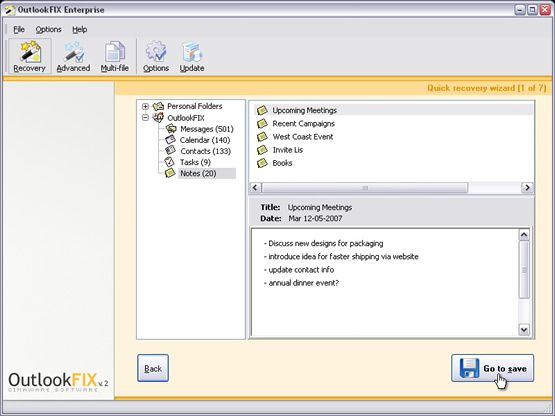Select Messages (501) in folder tree
The width and height of the screenshot is (555, 416).
tap(207, 129)
